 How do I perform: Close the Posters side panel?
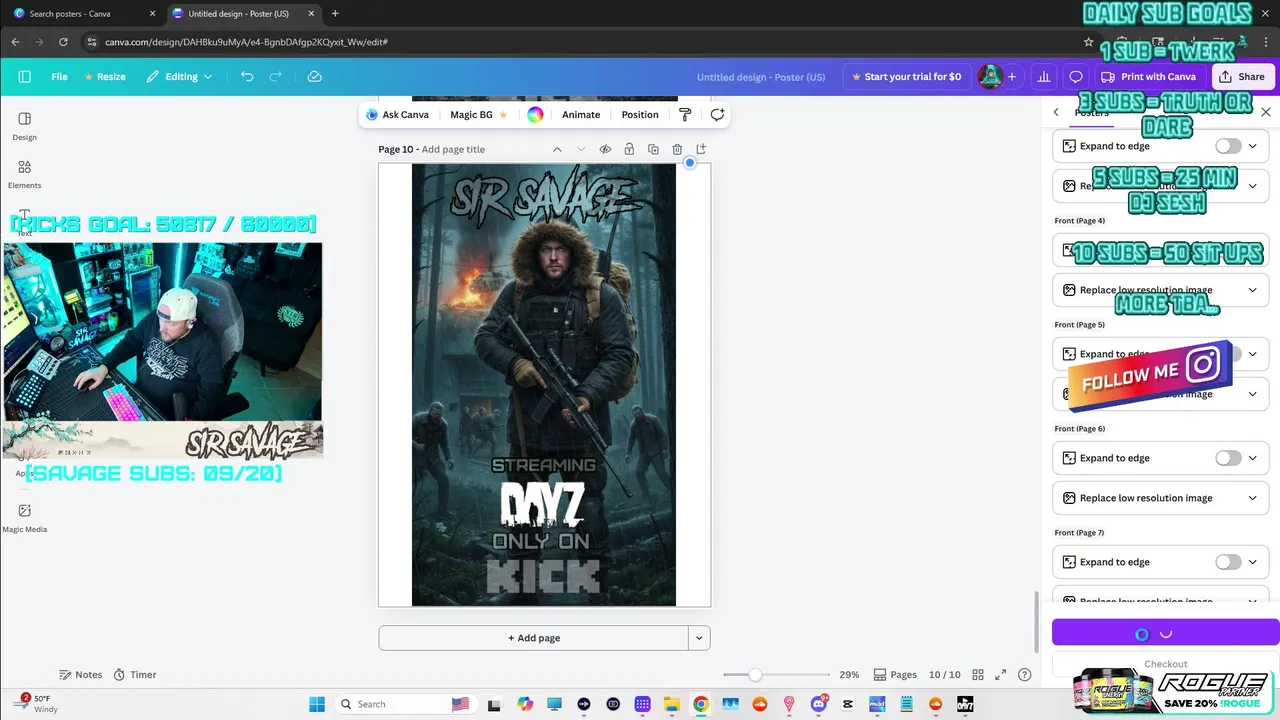tap(1266, 112)
